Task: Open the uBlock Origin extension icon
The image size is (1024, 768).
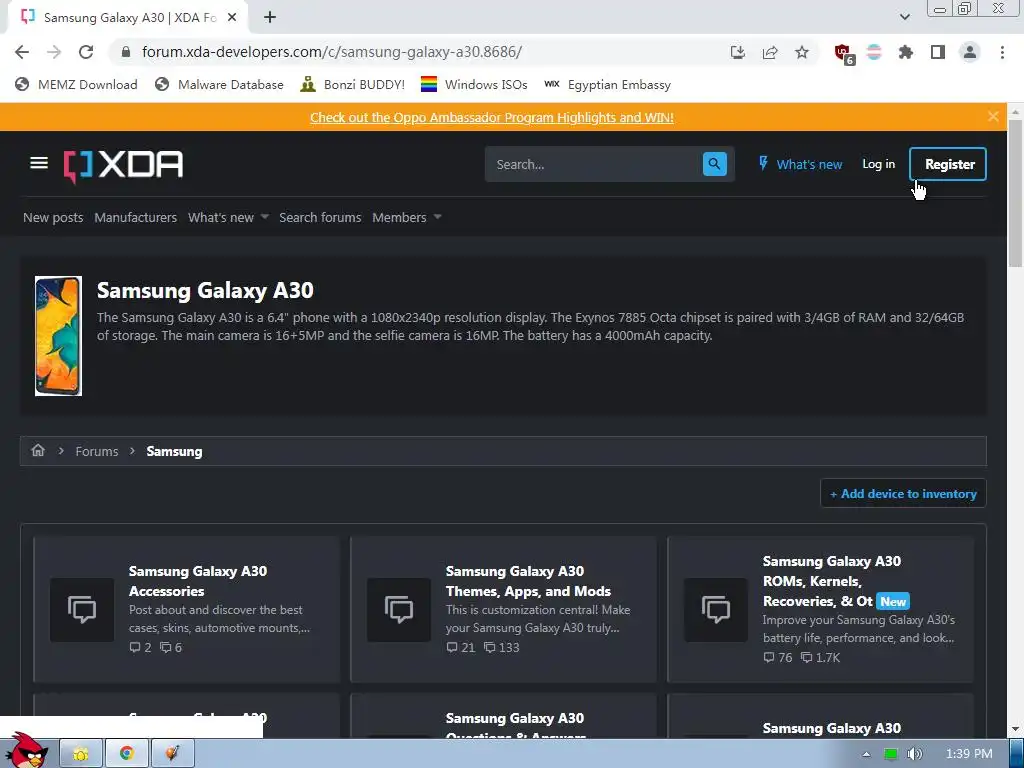Action: 843,53
